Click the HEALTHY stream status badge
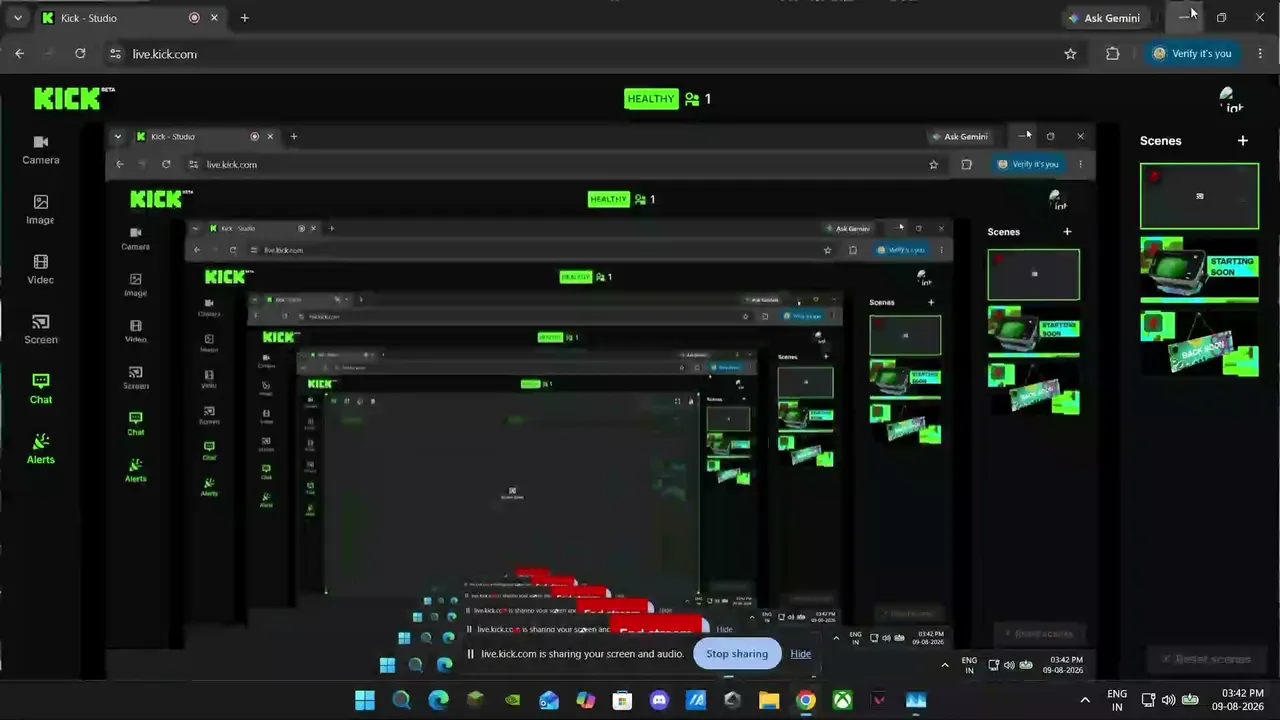This screenshot has height=720, width=1280. pos(651,99)
